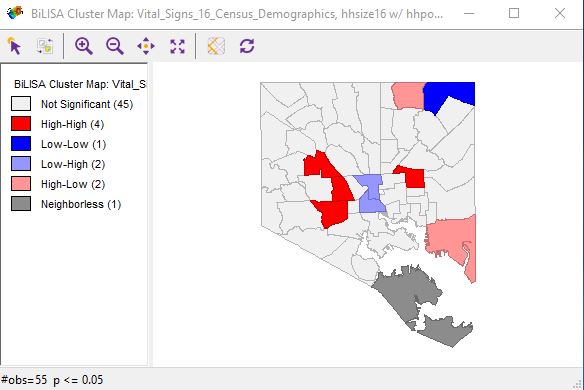Click the red High-High legend swatch
The height and width of the screenshot is (390, 584).
(x=21, y=124)
